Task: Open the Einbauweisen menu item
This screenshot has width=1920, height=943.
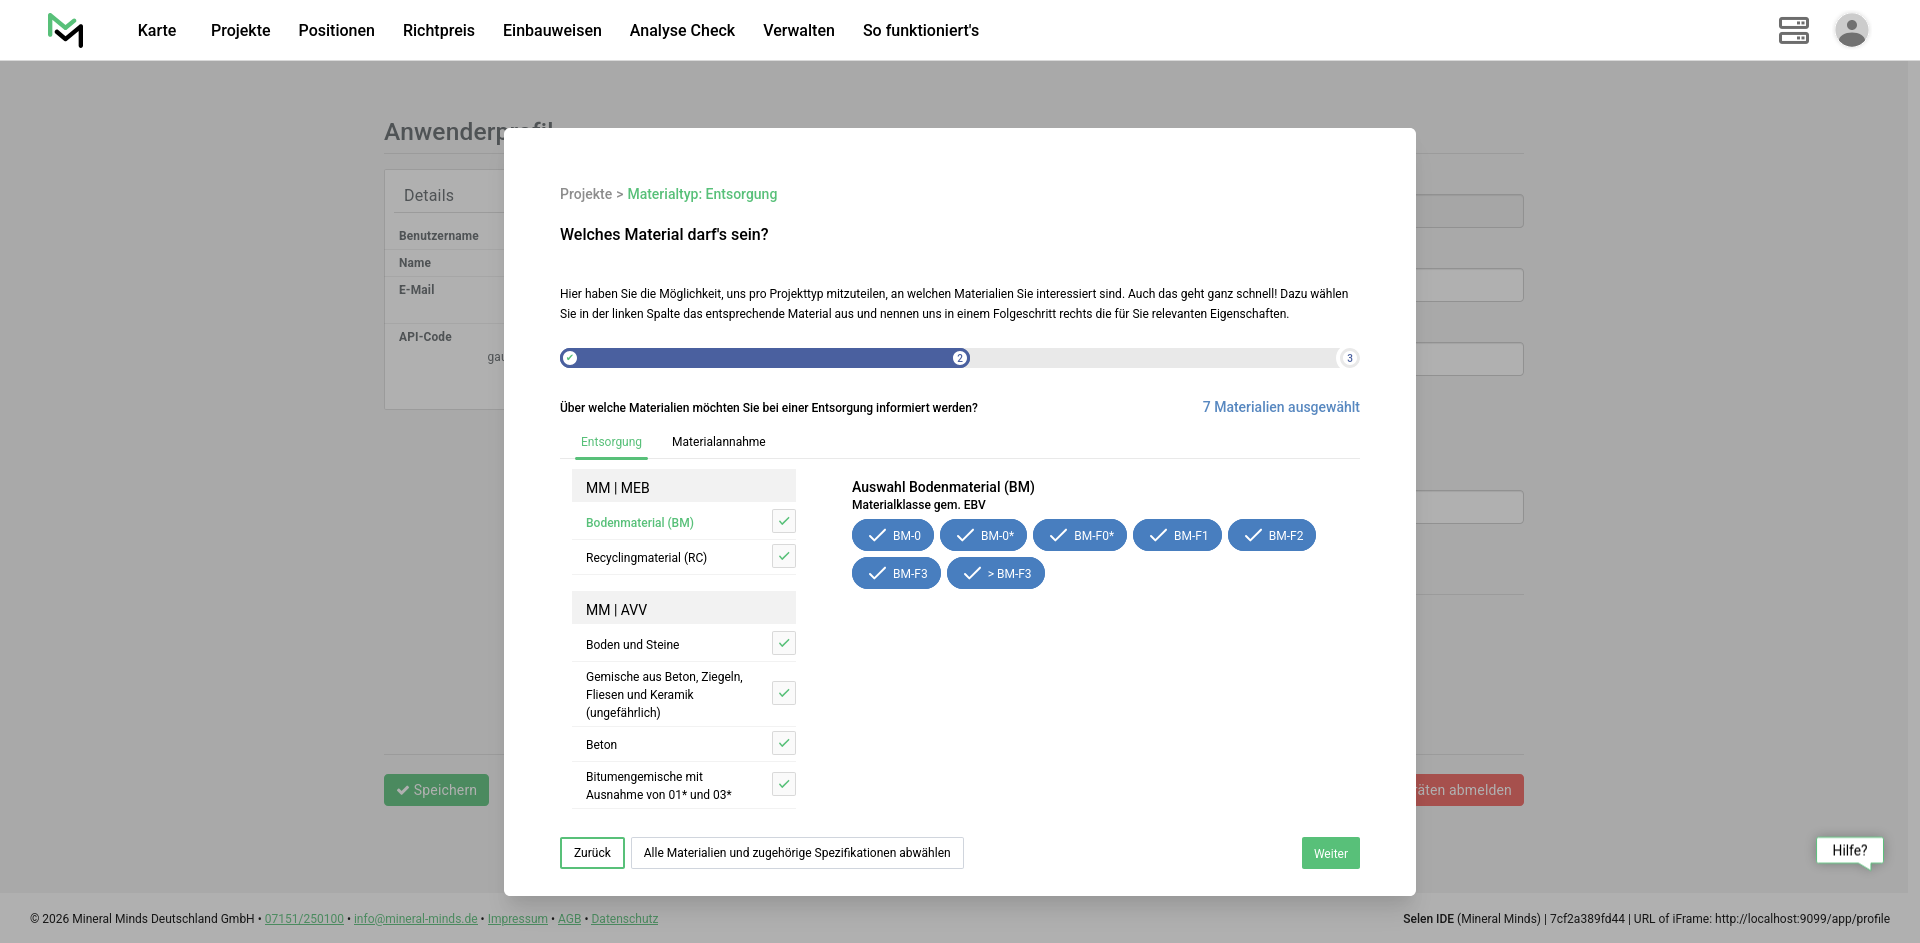Action: click(552, 30)
